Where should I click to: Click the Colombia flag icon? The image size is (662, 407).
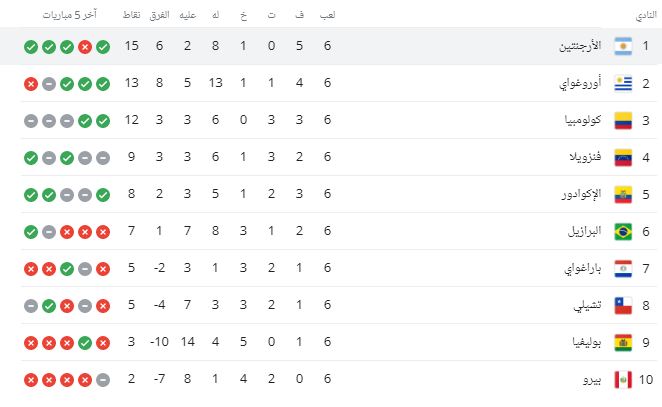(x=623, y=121)
